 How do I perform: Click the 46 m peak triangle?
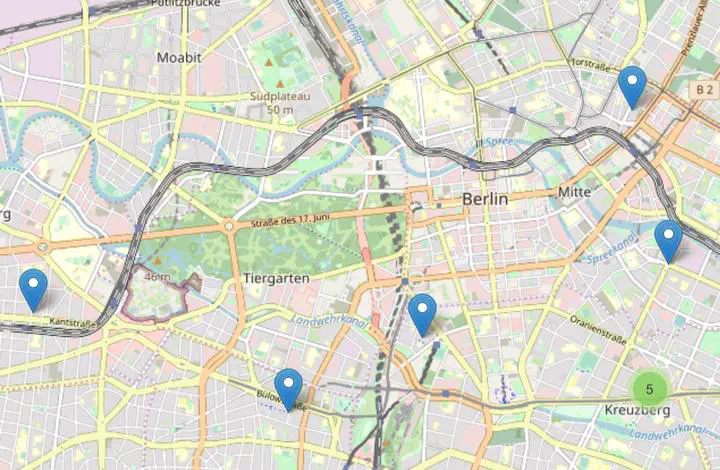(x=158, y=261)
